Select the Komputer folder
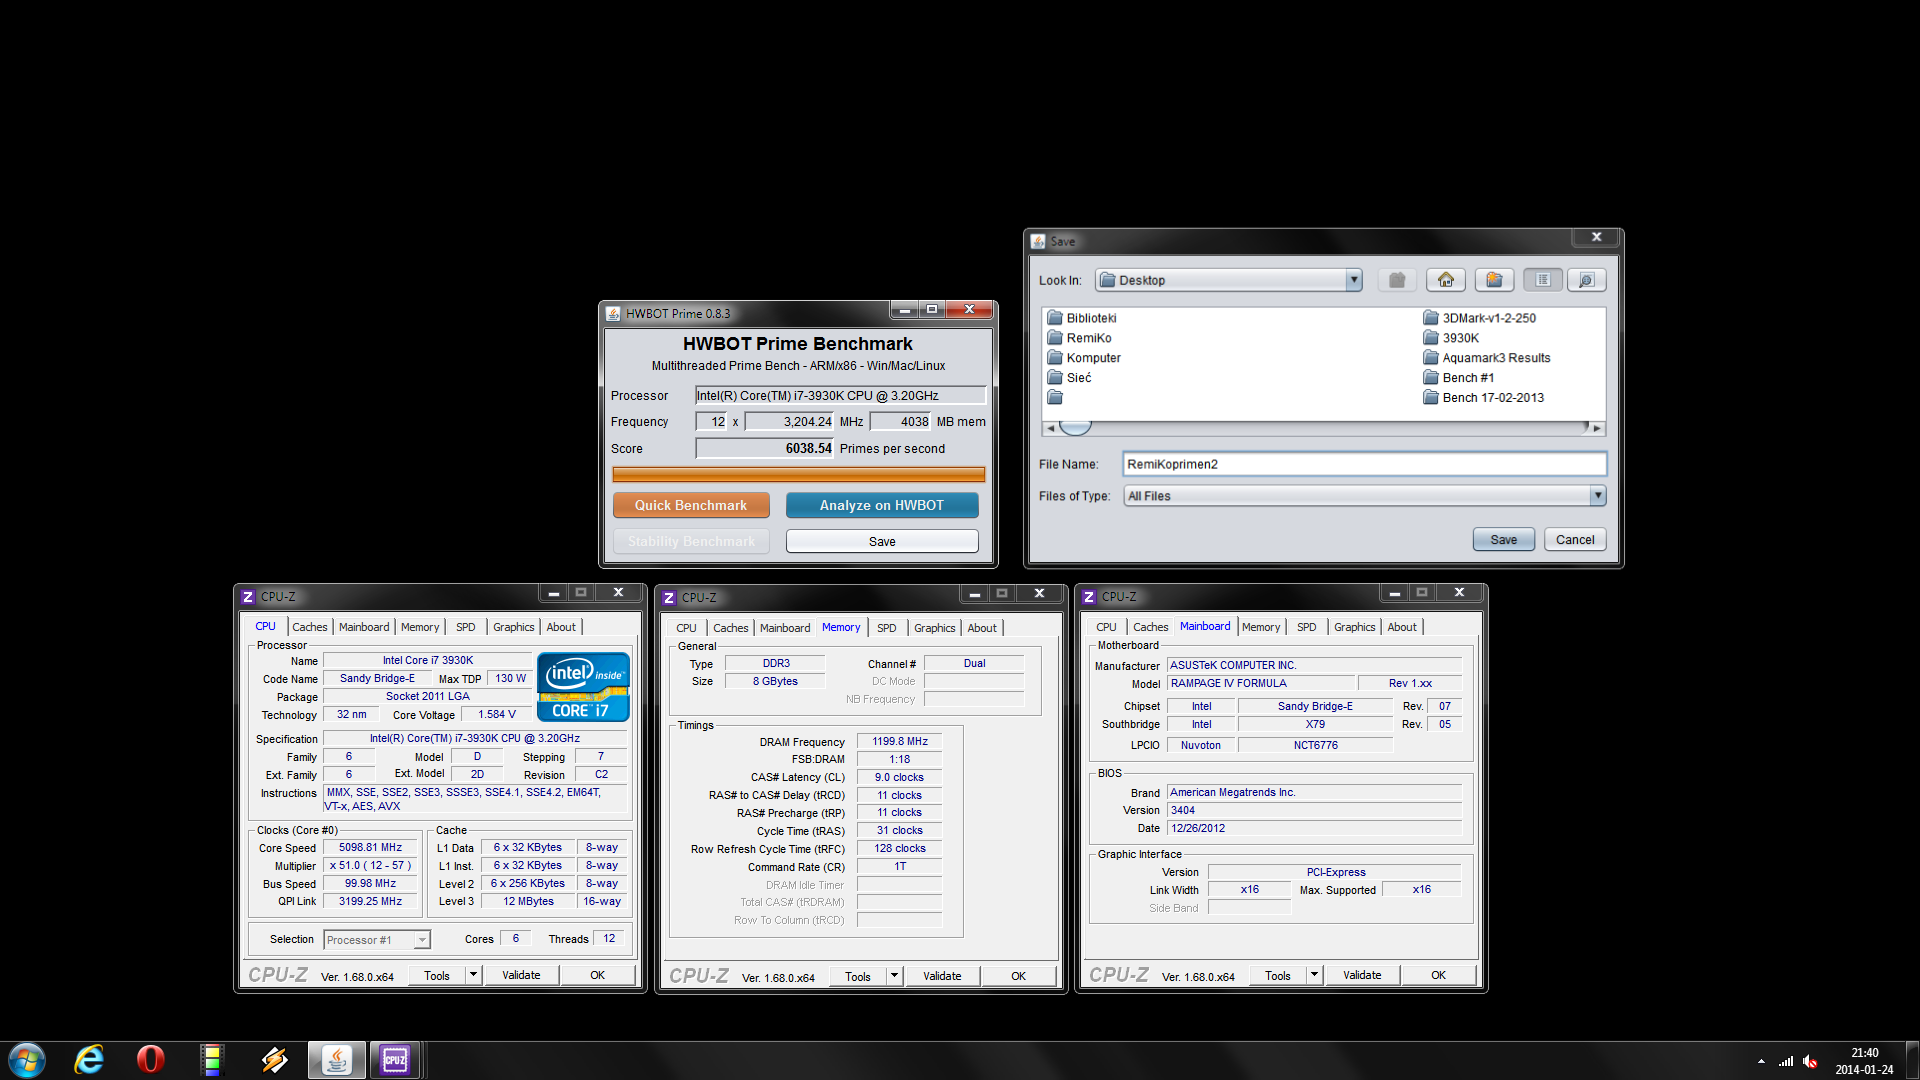1920x1080 pixels. pos(1084,358)
